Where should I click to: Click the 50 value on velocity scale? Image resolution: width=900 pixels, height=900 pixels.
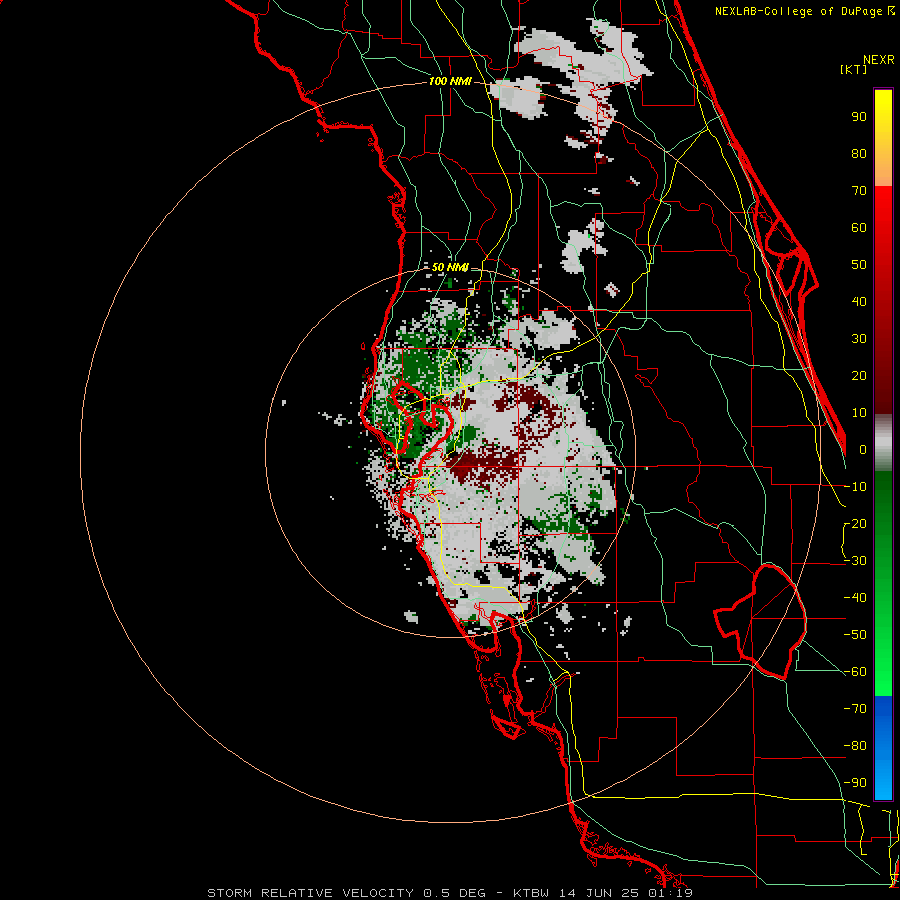point(859,265)
